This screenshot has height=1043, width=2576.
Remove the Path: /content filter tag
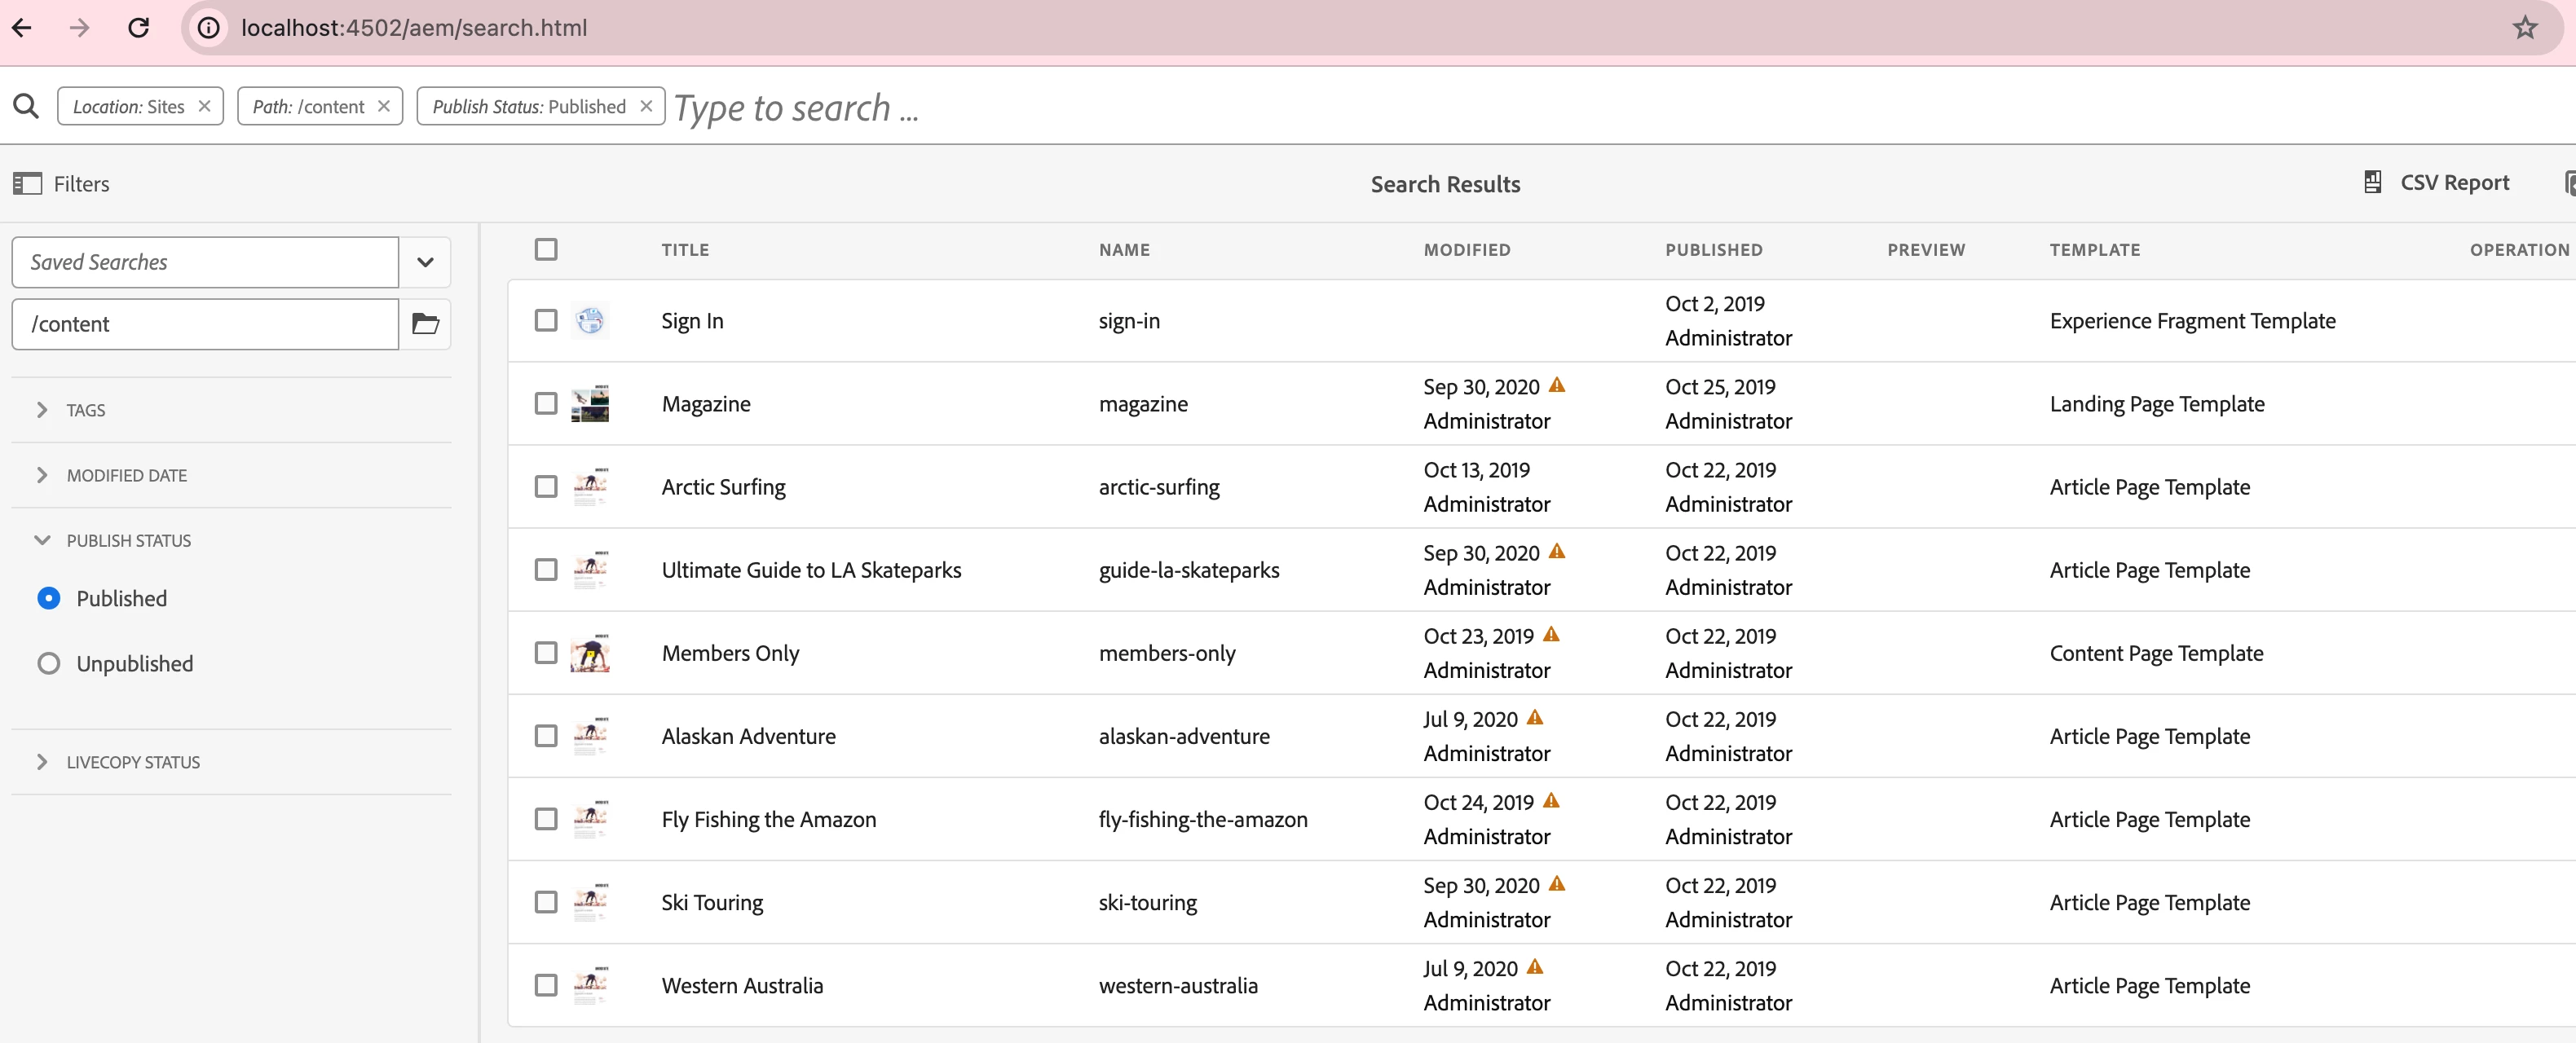383,106
